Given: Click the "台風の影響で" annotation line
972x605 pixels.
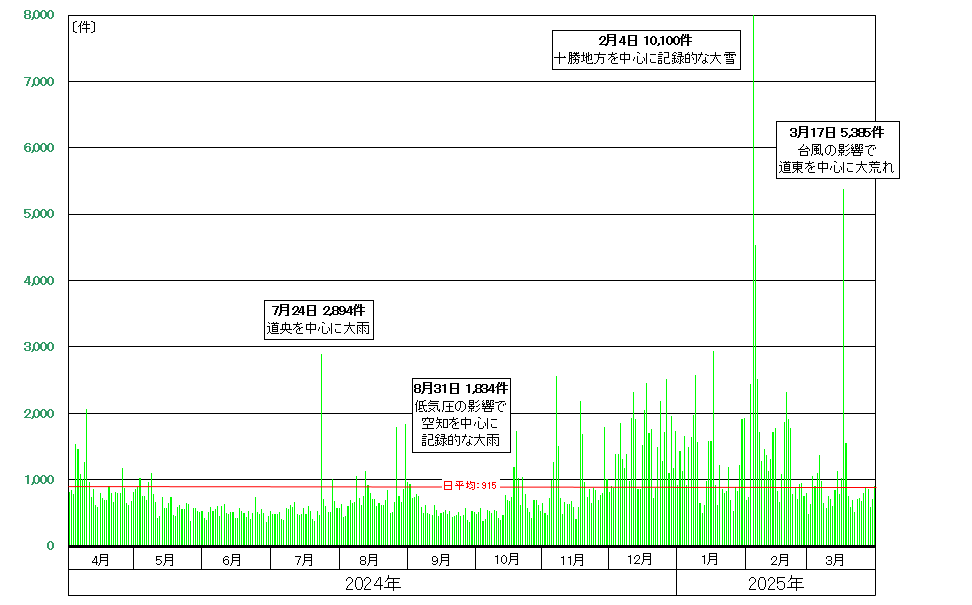Looking at the screenshot, I should 837,150.
